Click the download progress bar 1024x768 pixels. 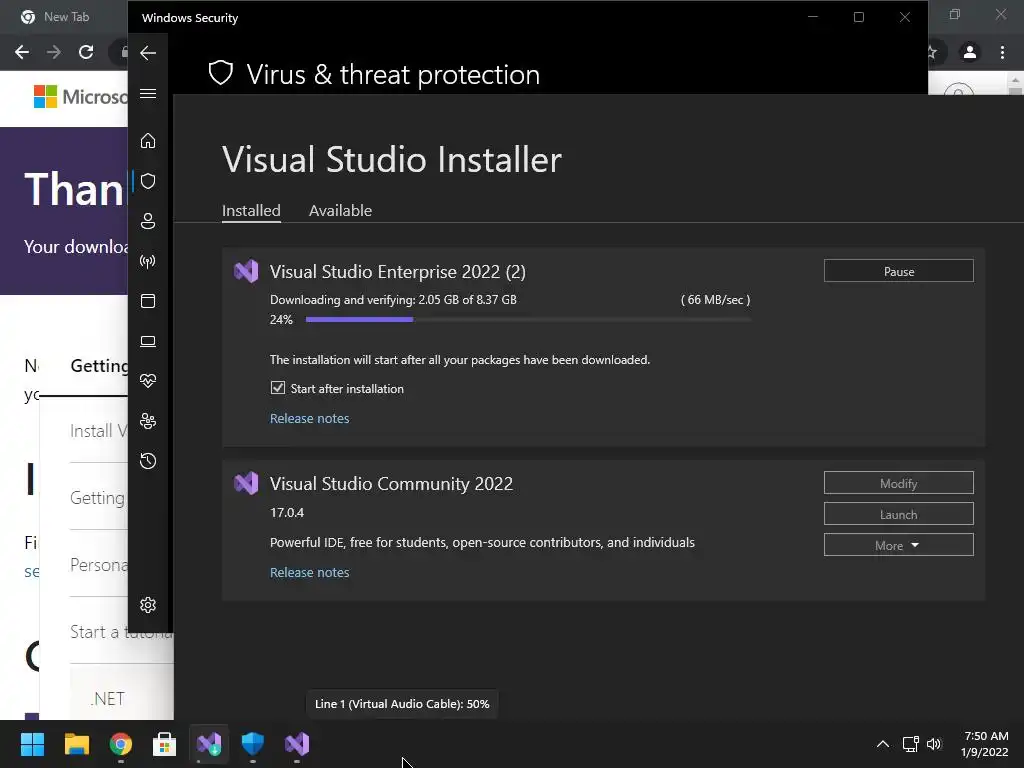[x=528, y=320]
